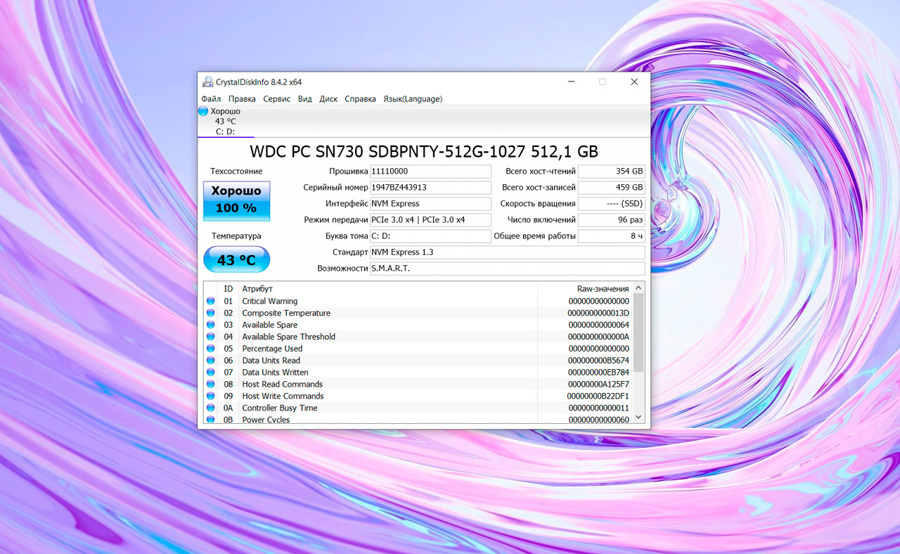Click the total host reads value 354 GB
900x554 pixels.
click(x=611, y=171)
